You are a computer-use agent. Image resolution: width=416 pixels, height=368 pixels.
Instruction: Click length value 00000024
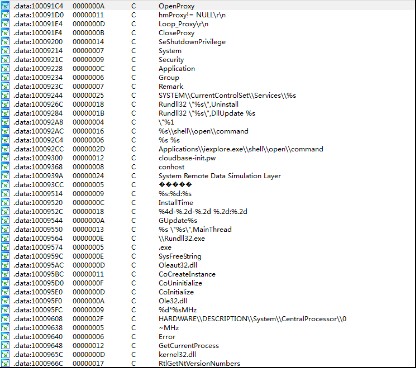pyautogui.click(x=88, y=176)
